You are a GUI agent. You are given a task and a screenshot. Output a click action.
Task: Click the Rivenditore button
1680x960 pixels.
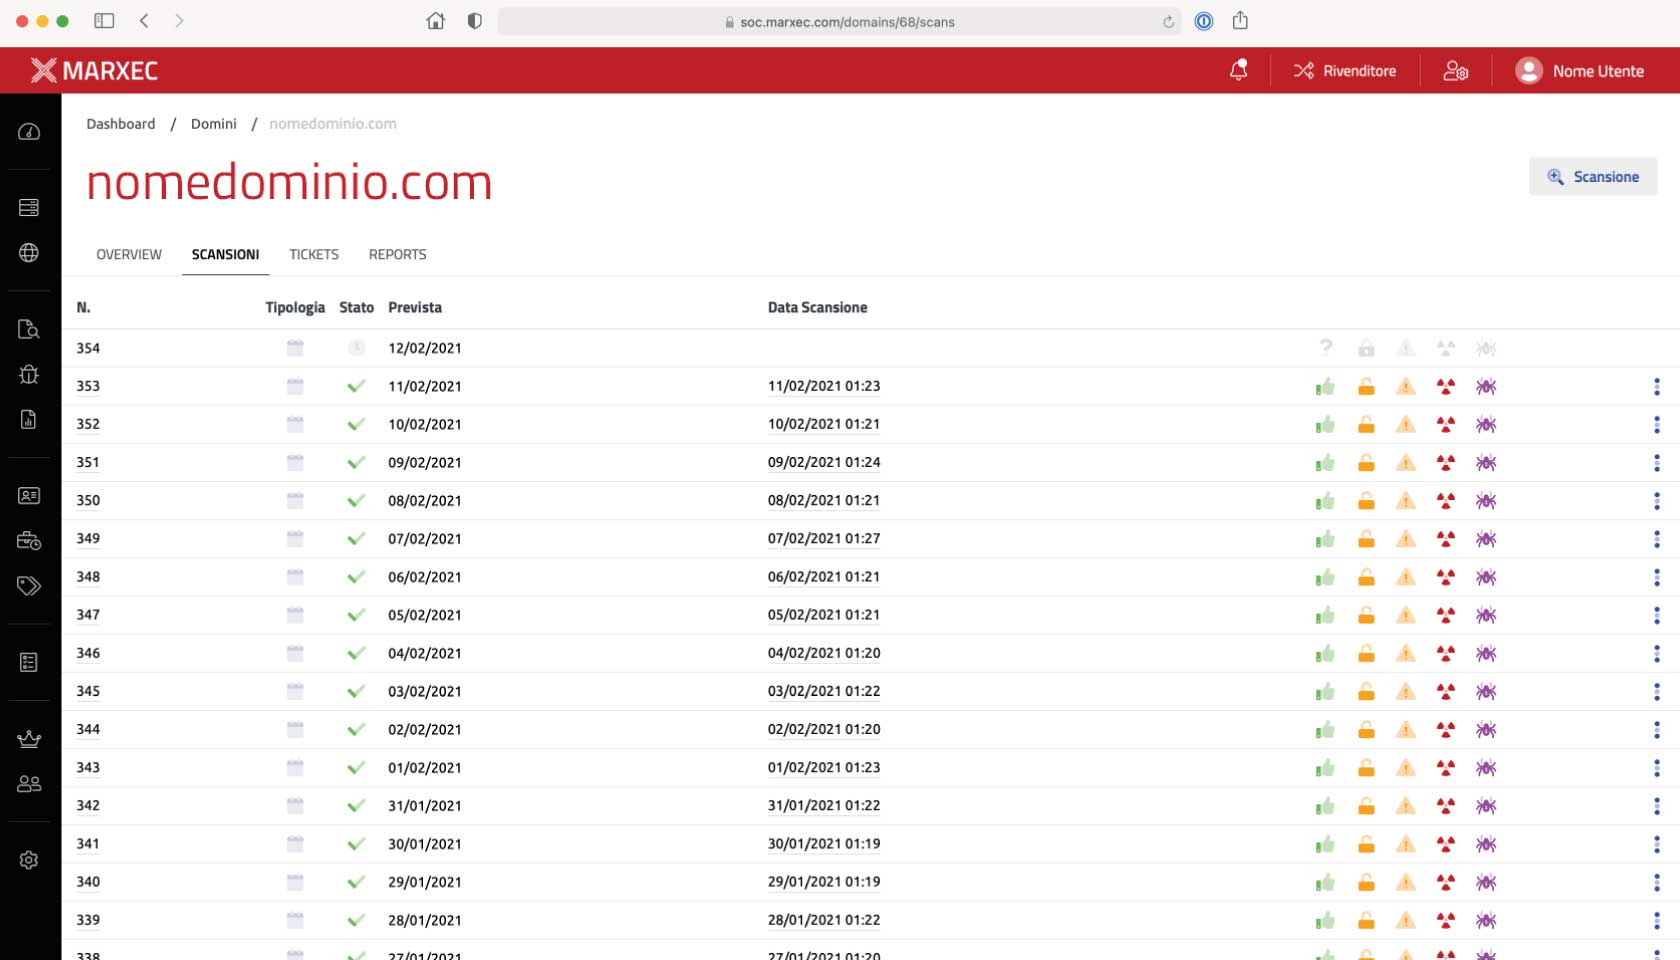click(1345, 71)
